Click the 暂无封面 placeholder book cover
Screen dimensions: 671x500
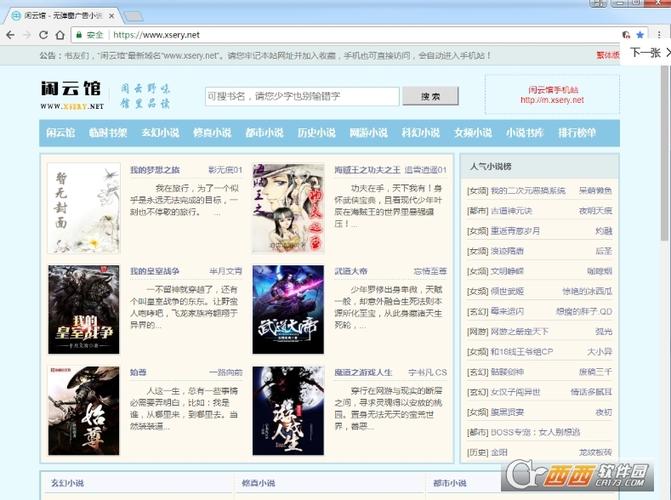[x=84, y=208]
